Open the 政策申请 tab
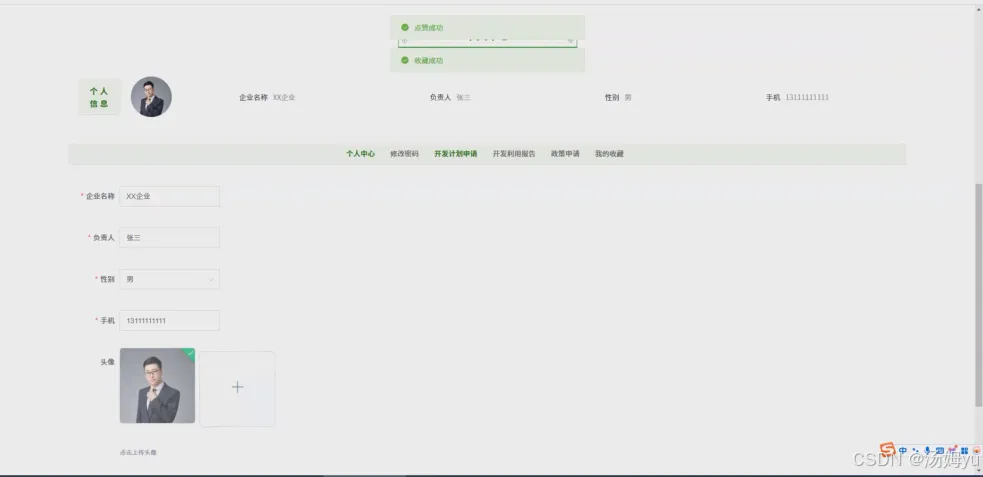The image size is (983, 477). (x=565, y=154)
